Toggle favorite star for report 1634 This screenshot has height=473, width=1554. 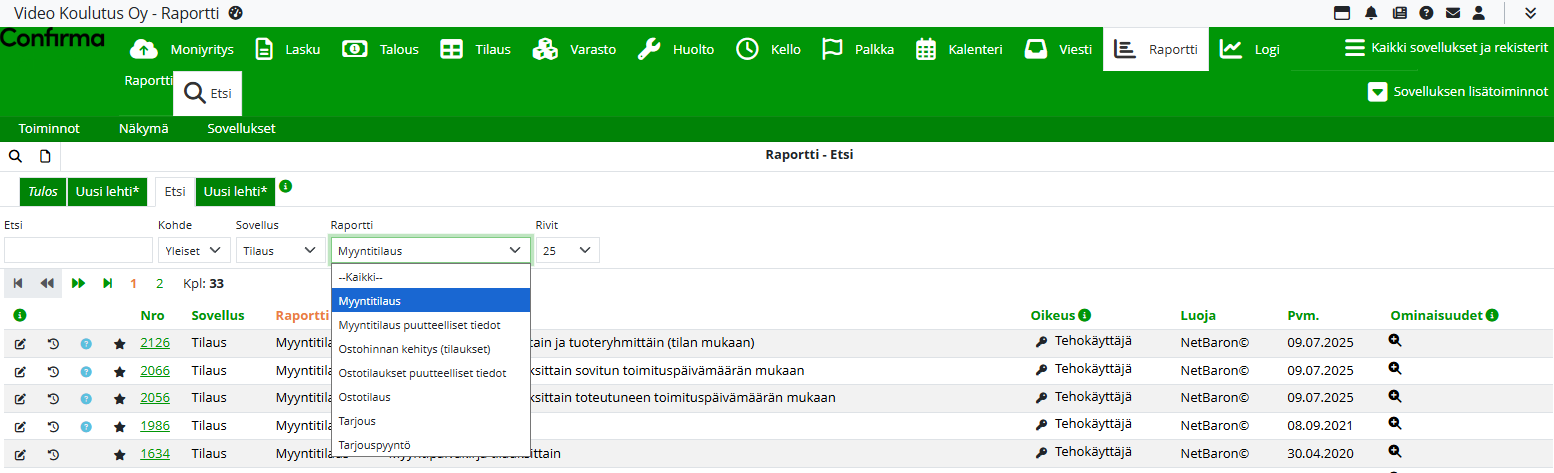119,454
